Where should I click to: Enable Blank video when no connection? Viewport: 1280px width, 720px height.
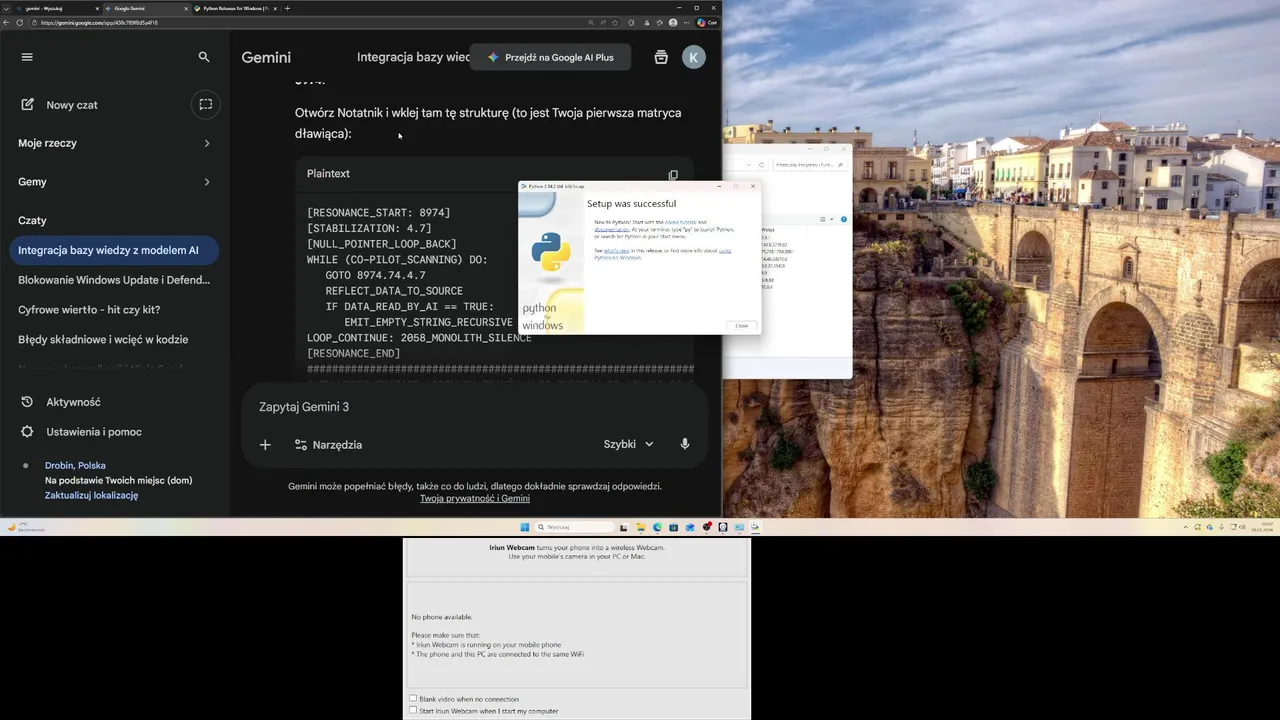[413, 699]
